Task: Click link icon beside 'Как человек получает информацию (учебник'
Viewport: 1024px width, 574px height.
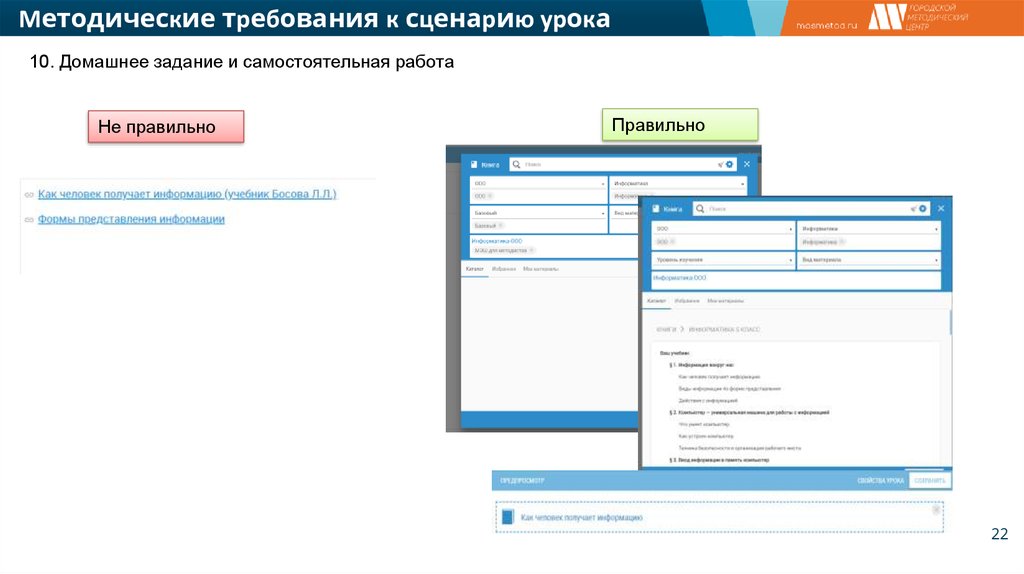Action: pos(29,194)
